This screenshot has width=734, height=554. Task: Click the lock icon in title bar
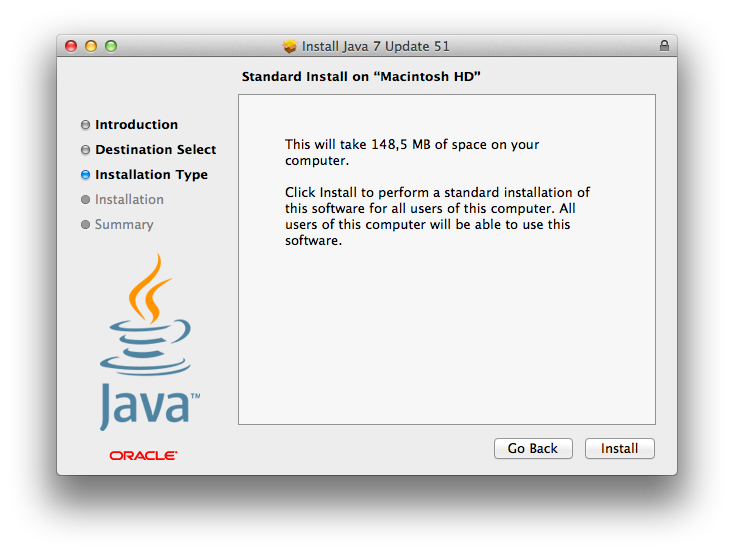664,45
